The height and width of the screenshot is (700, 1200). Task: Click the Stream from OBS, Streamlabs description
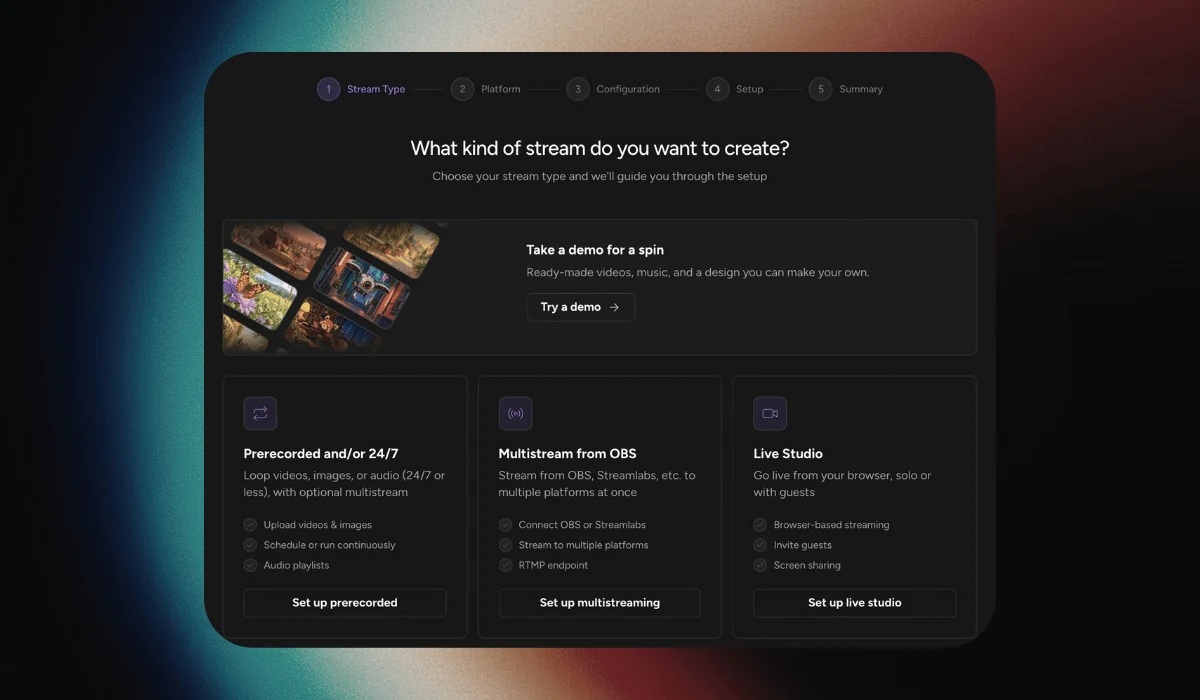coord(597,484)
